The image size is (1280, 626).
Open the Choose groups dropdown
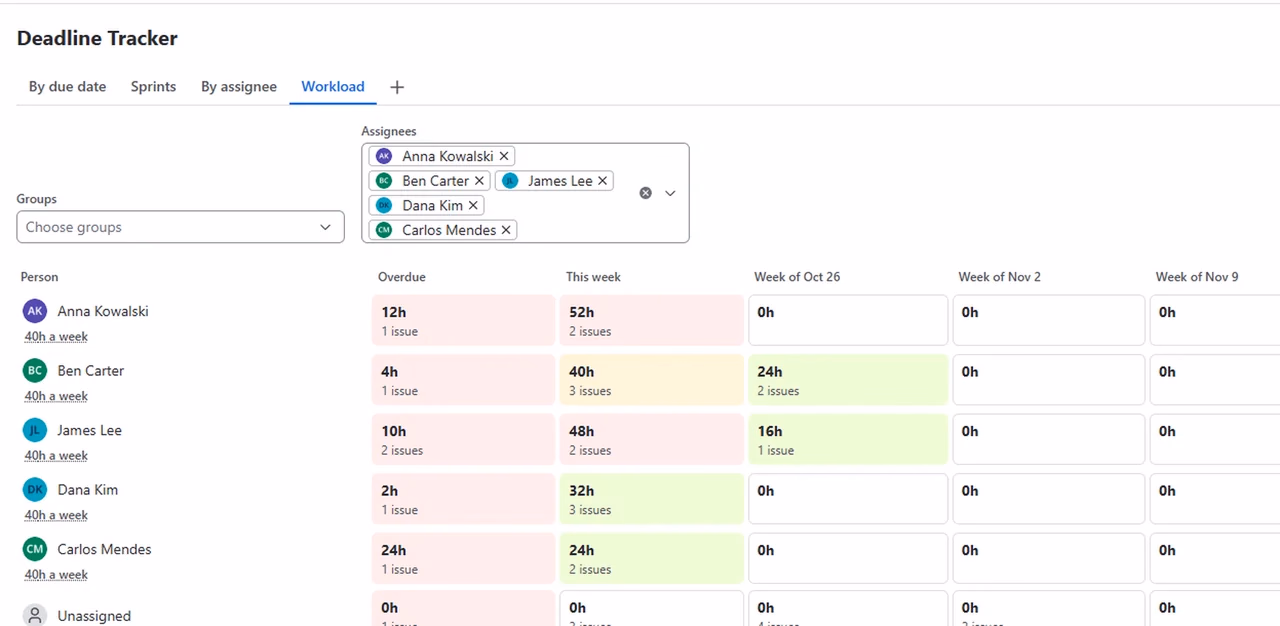tap(180, 227)
